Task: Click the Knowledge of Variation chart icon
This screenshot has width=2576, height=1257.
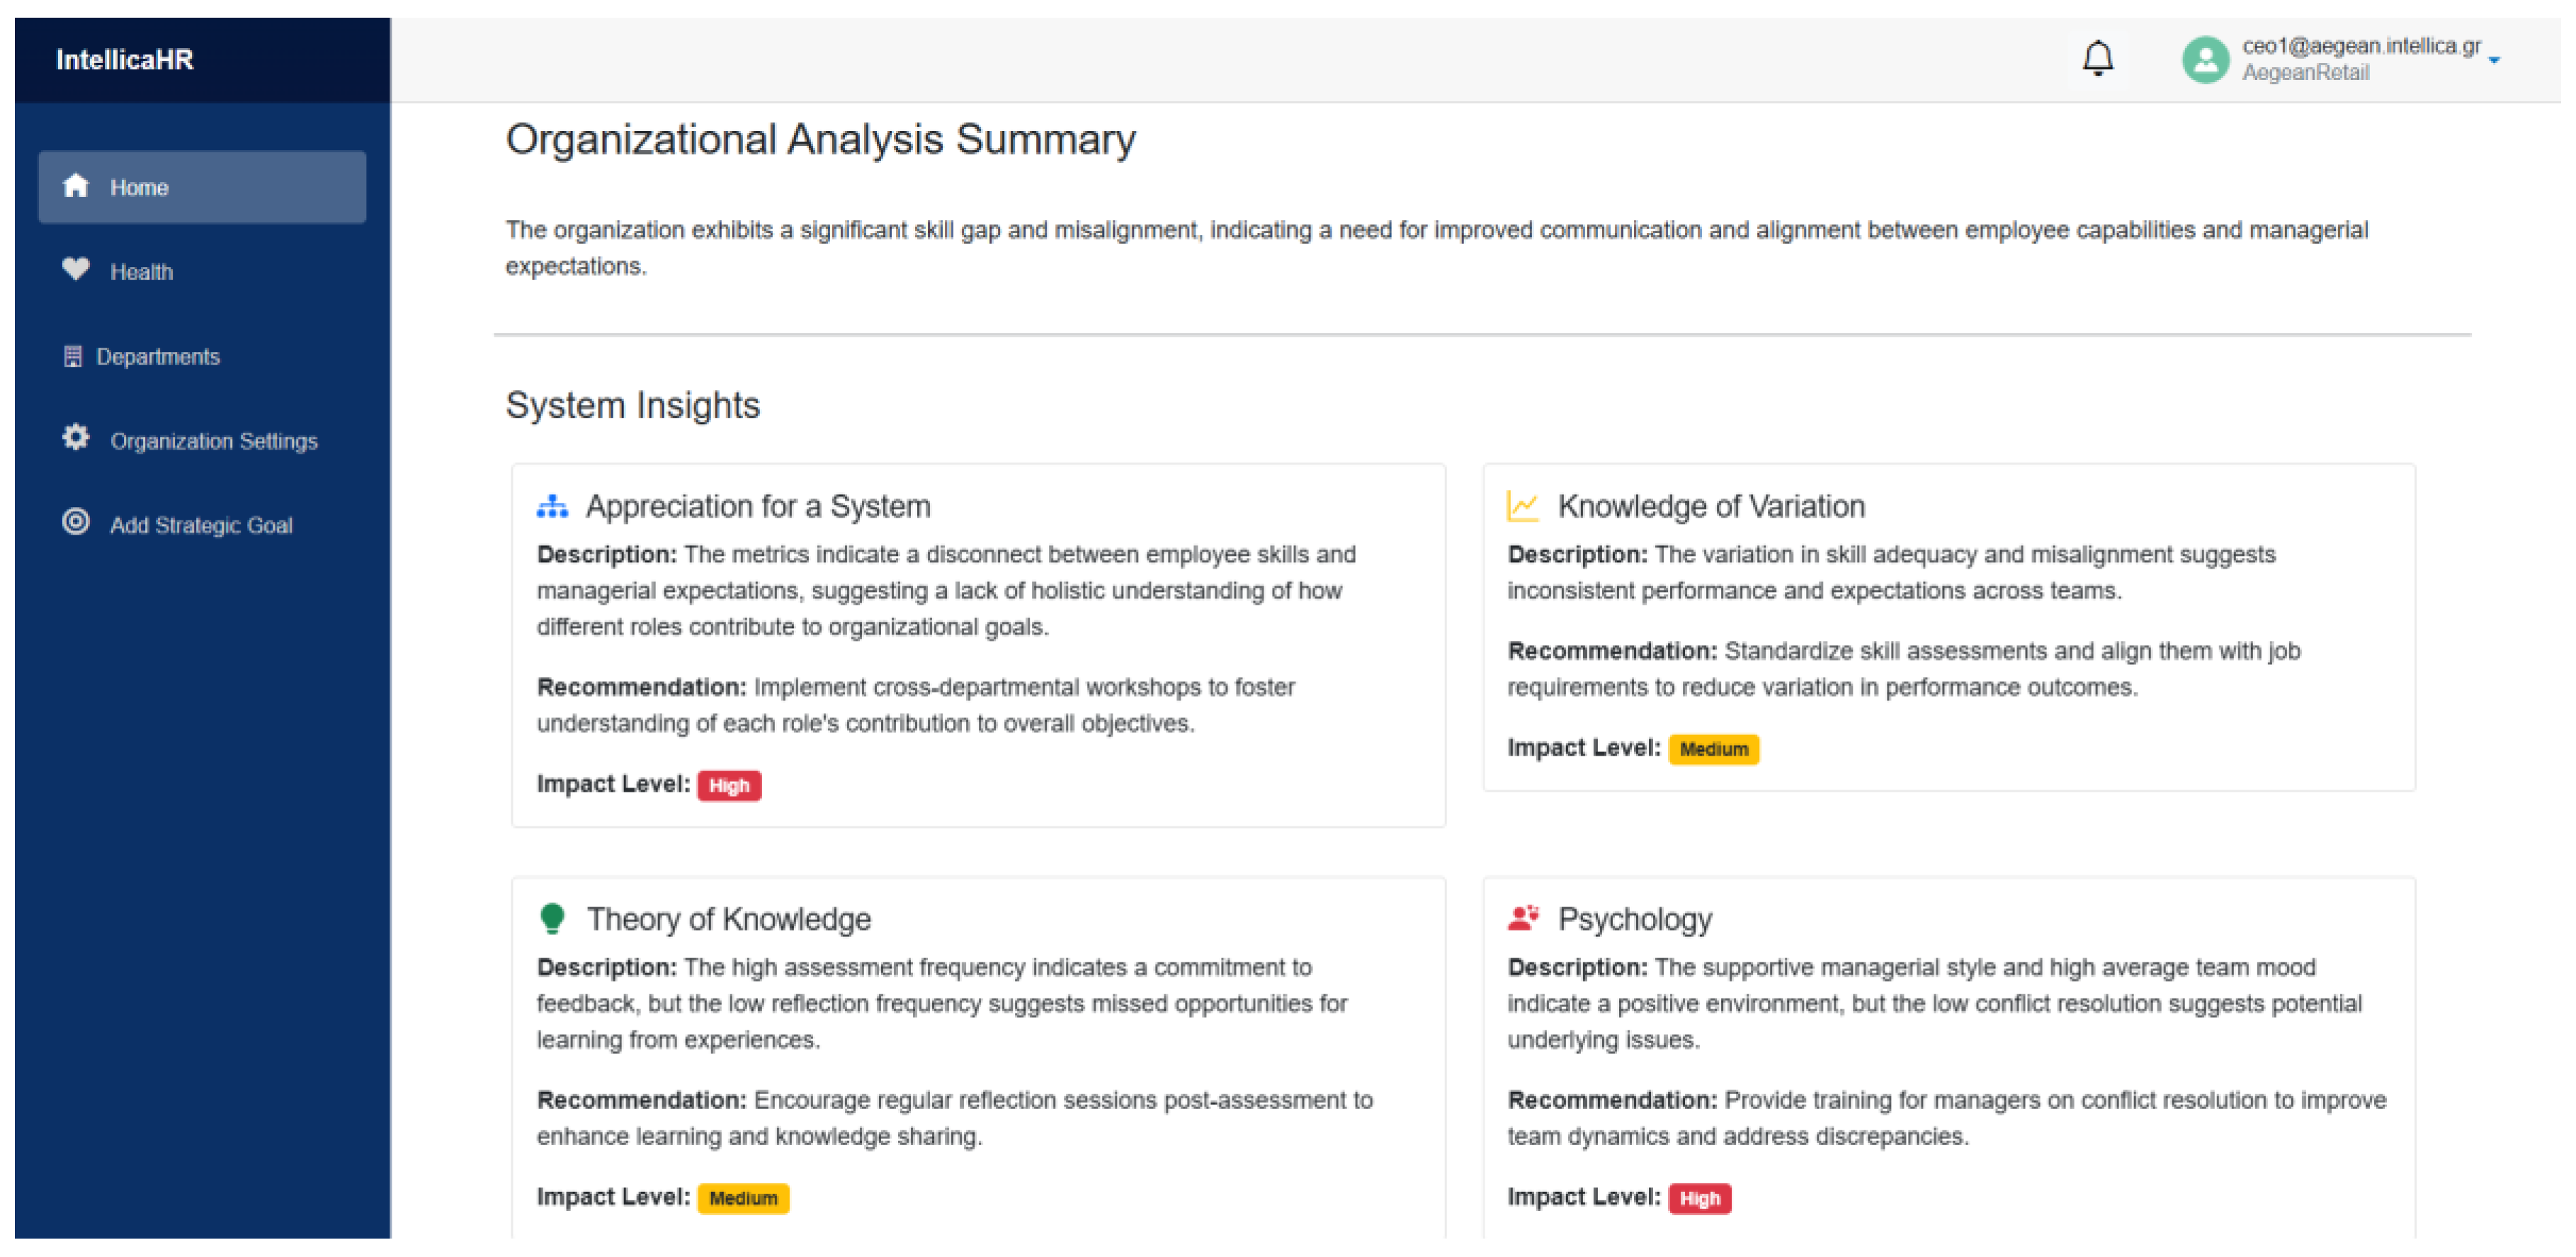Action: [1522, 506]
